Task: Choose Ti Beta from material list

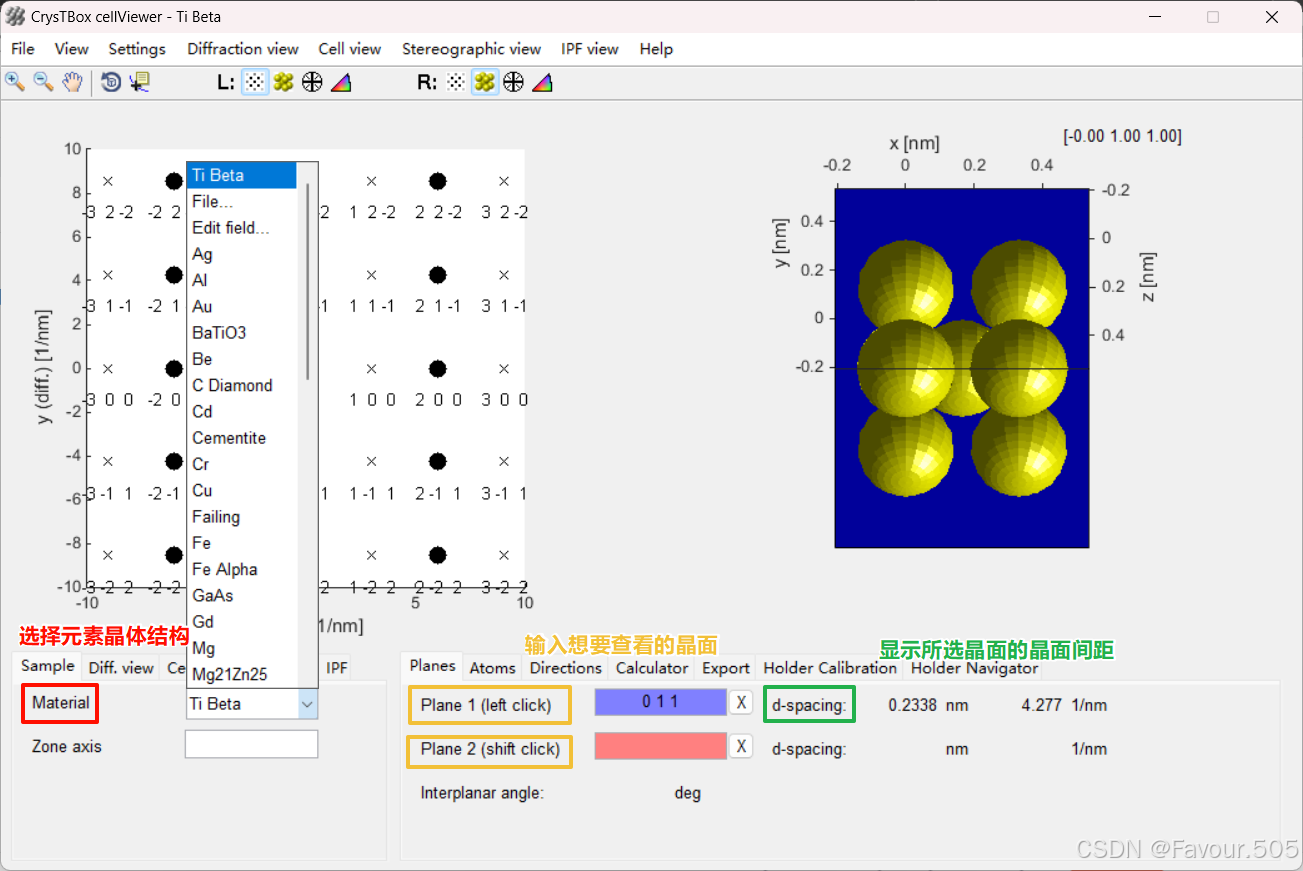Action: click(243, 175)
